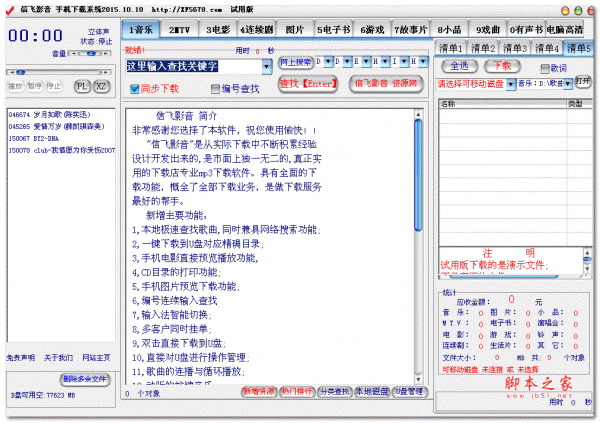
Task: Click the 打开 open button
Action: pyautogui.click(x=583, y=81)
